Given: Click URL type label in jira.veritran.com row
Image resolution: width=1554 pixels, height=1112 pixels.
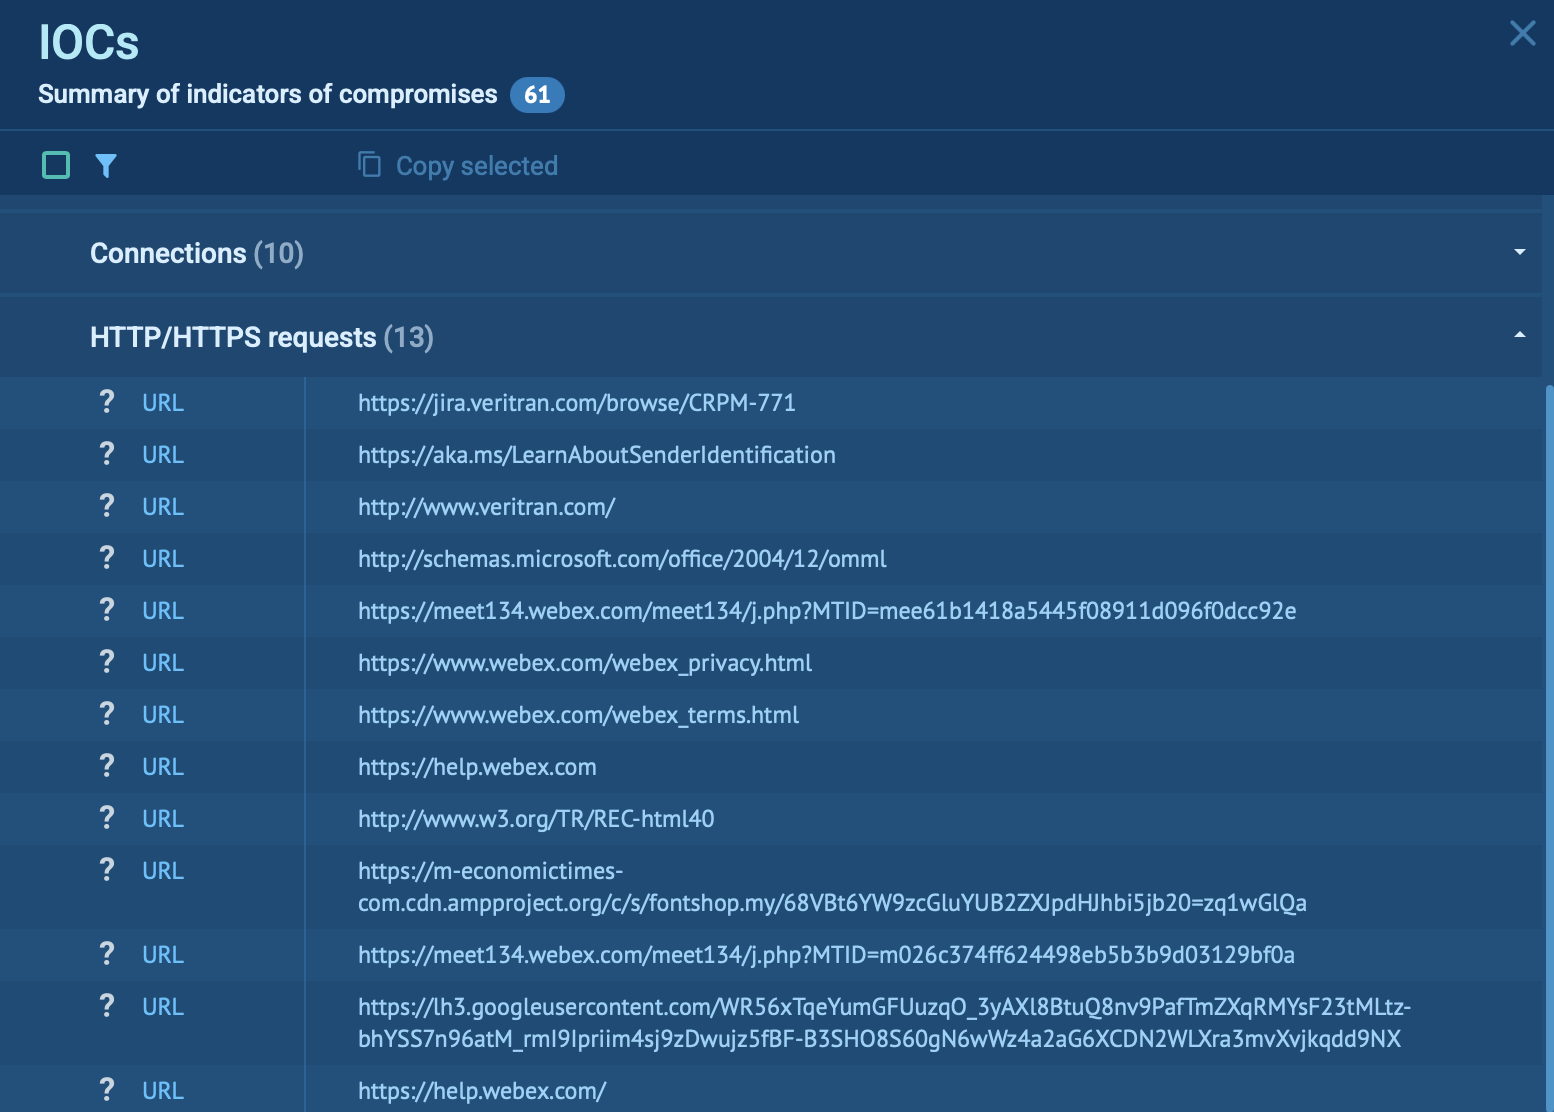Looking at the screenshot, I should pyautogui.click(x=163, y=403).
